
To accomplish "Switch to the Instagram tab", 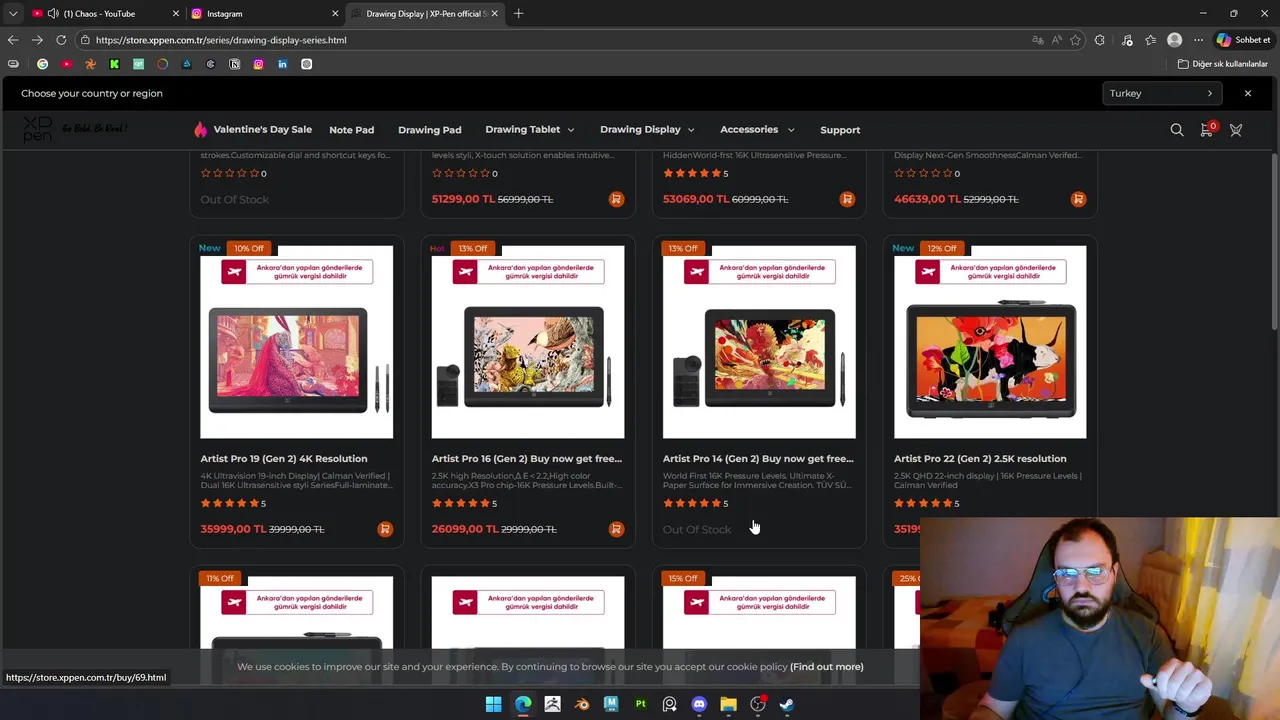I will [x=263, y=14].
